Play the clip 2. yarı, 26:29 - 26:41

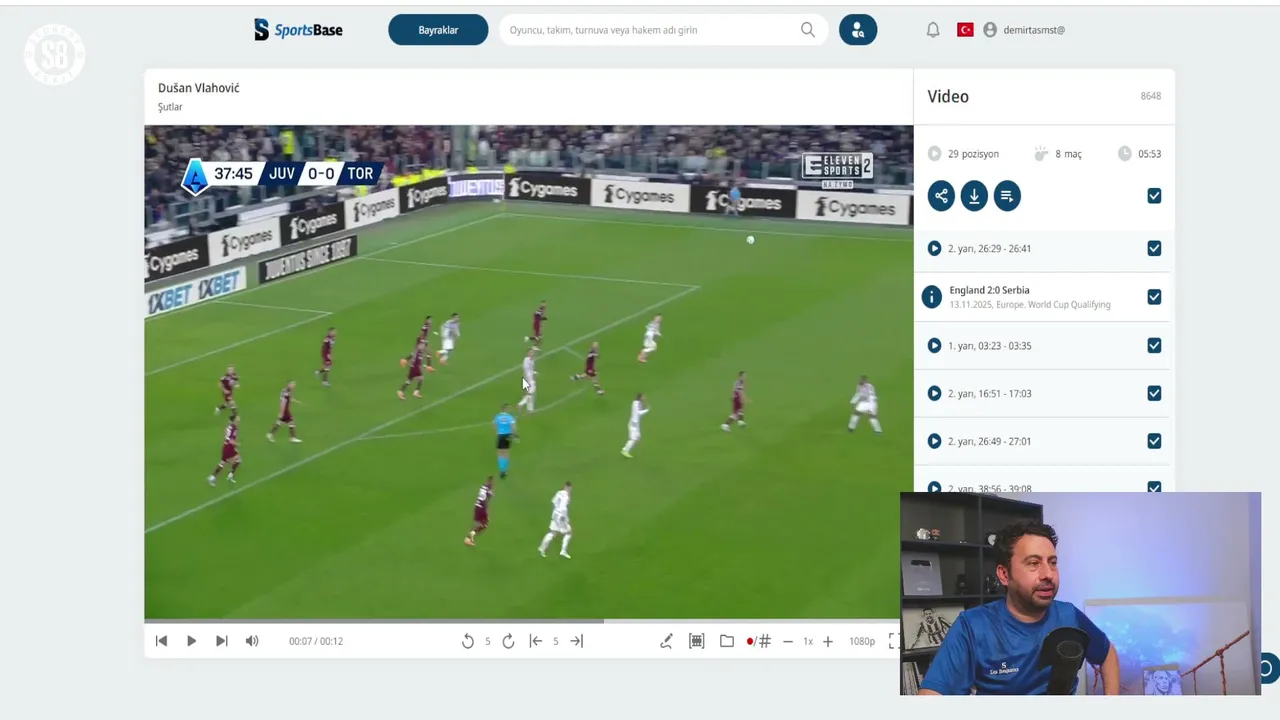(x=934, y=248)
